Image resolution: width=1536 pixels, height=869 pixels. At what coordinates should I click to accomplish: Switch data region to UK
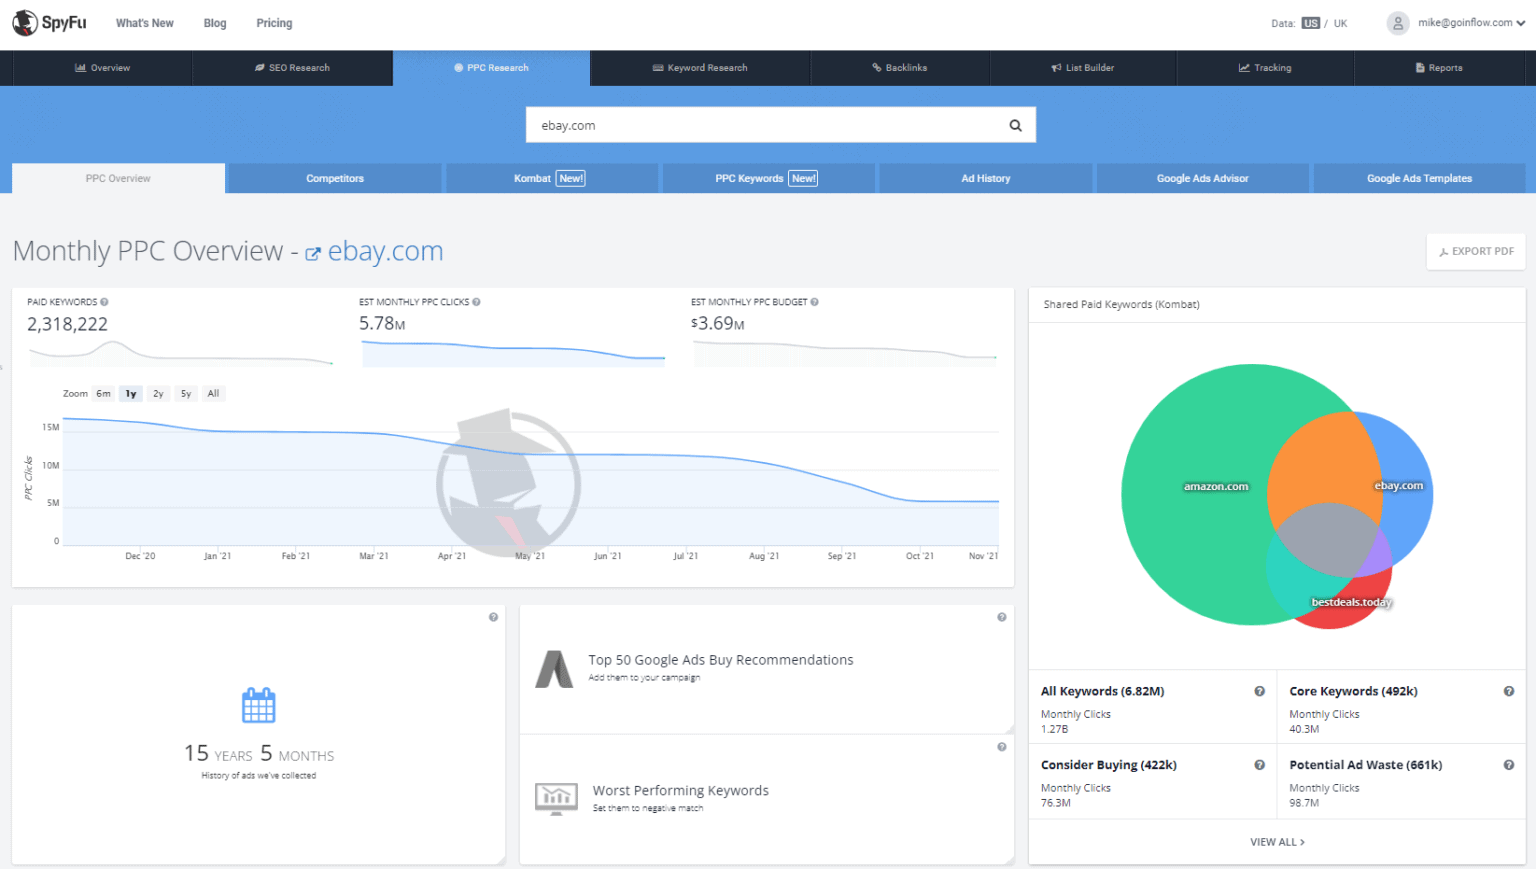(x=1340, y=22)
